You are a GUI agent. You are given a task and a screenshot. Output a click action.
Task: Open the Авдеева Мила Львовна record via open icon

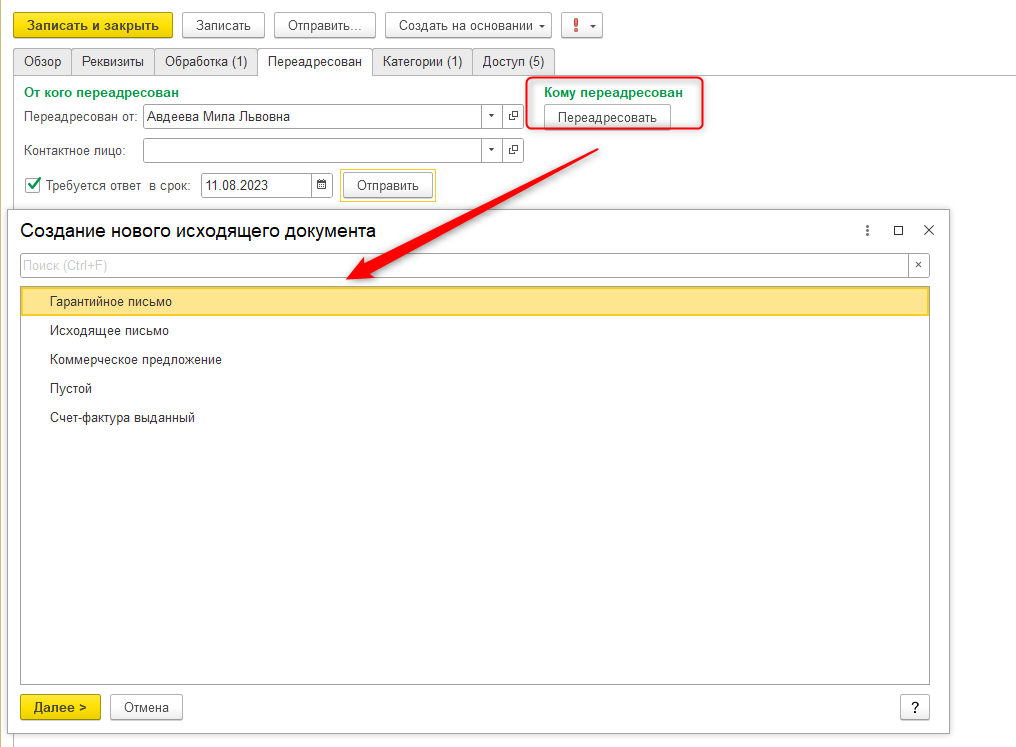click(x=513, y=117)
